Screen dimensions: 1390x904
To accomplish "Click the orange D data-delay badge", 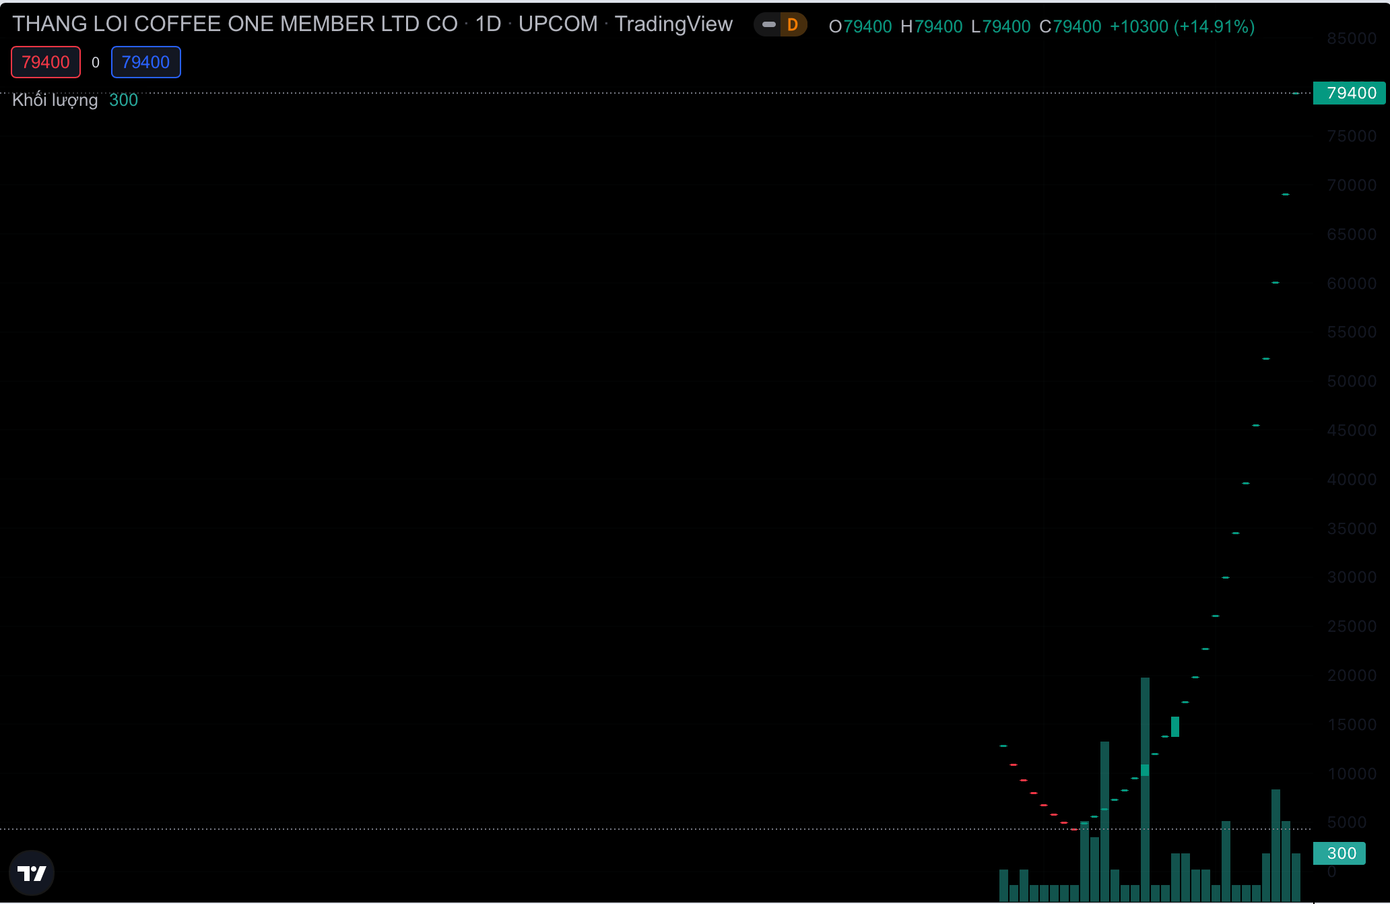I will (x=792, y=25).
